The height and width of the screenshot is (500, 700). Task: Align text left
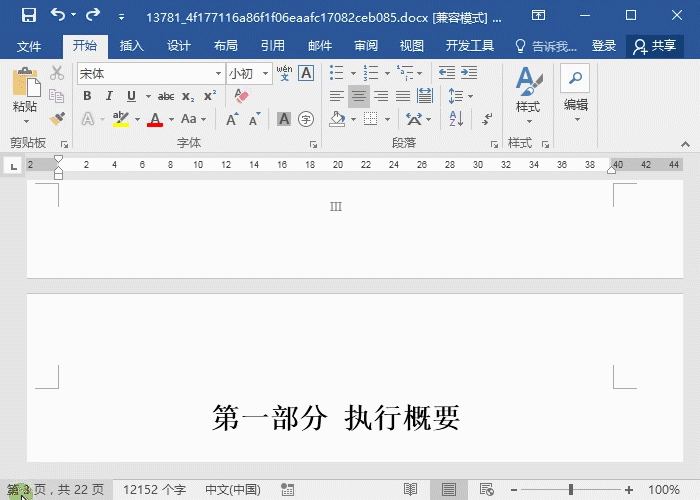337,96
